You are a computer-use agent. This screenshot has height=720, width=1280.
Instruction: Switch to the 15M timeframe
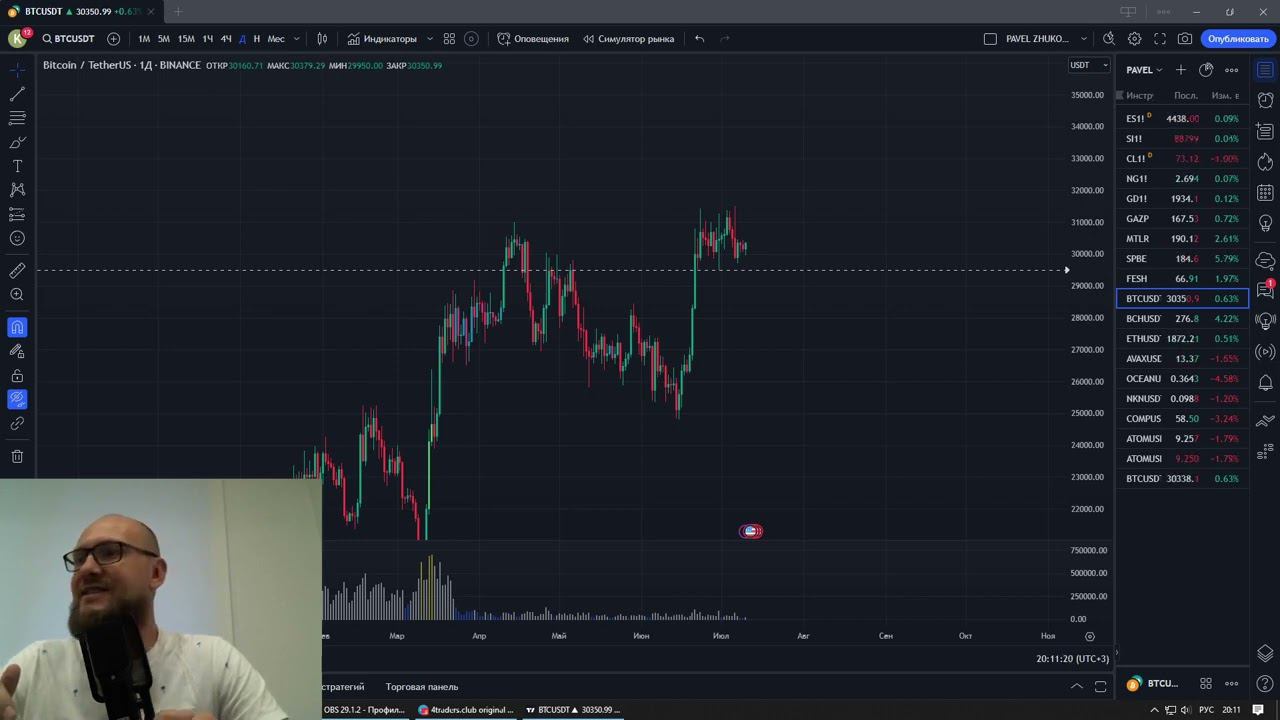click(x=186, y=39)
